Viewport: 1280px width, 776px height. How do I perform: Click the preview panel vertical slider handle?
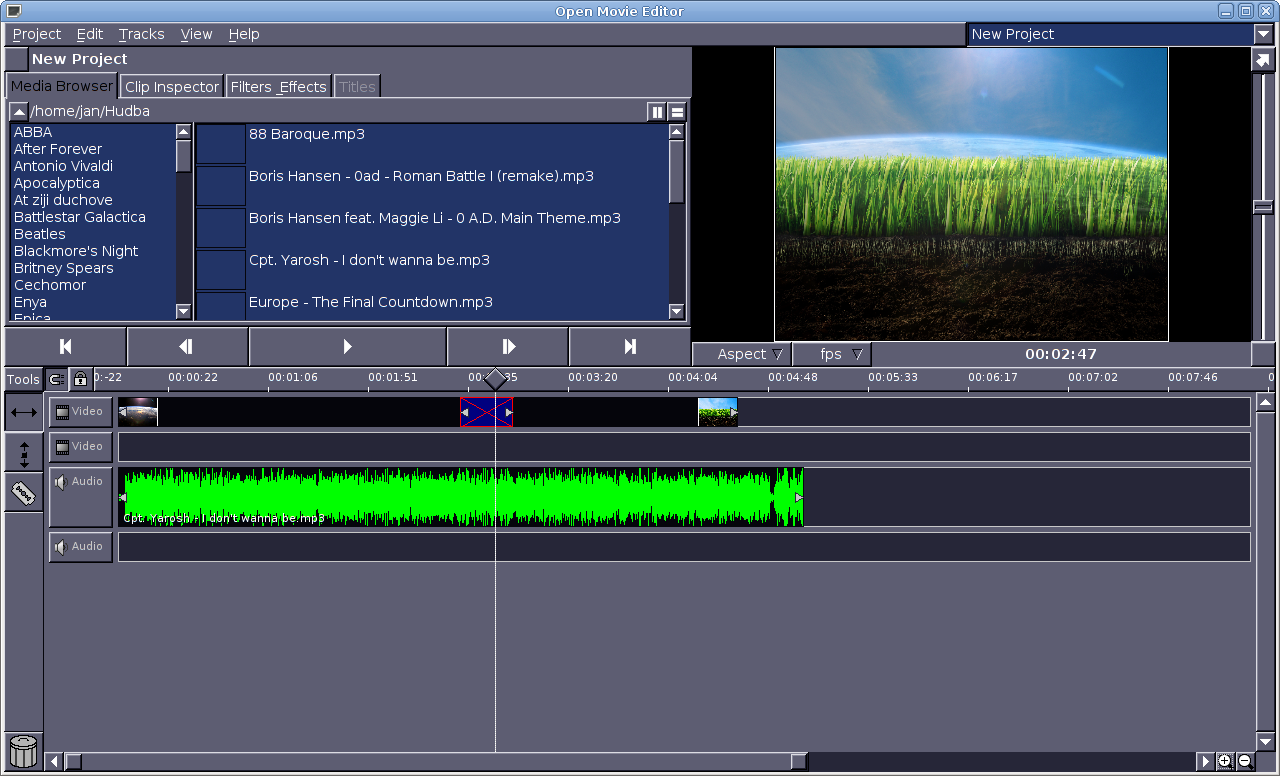click(1263, 207)
